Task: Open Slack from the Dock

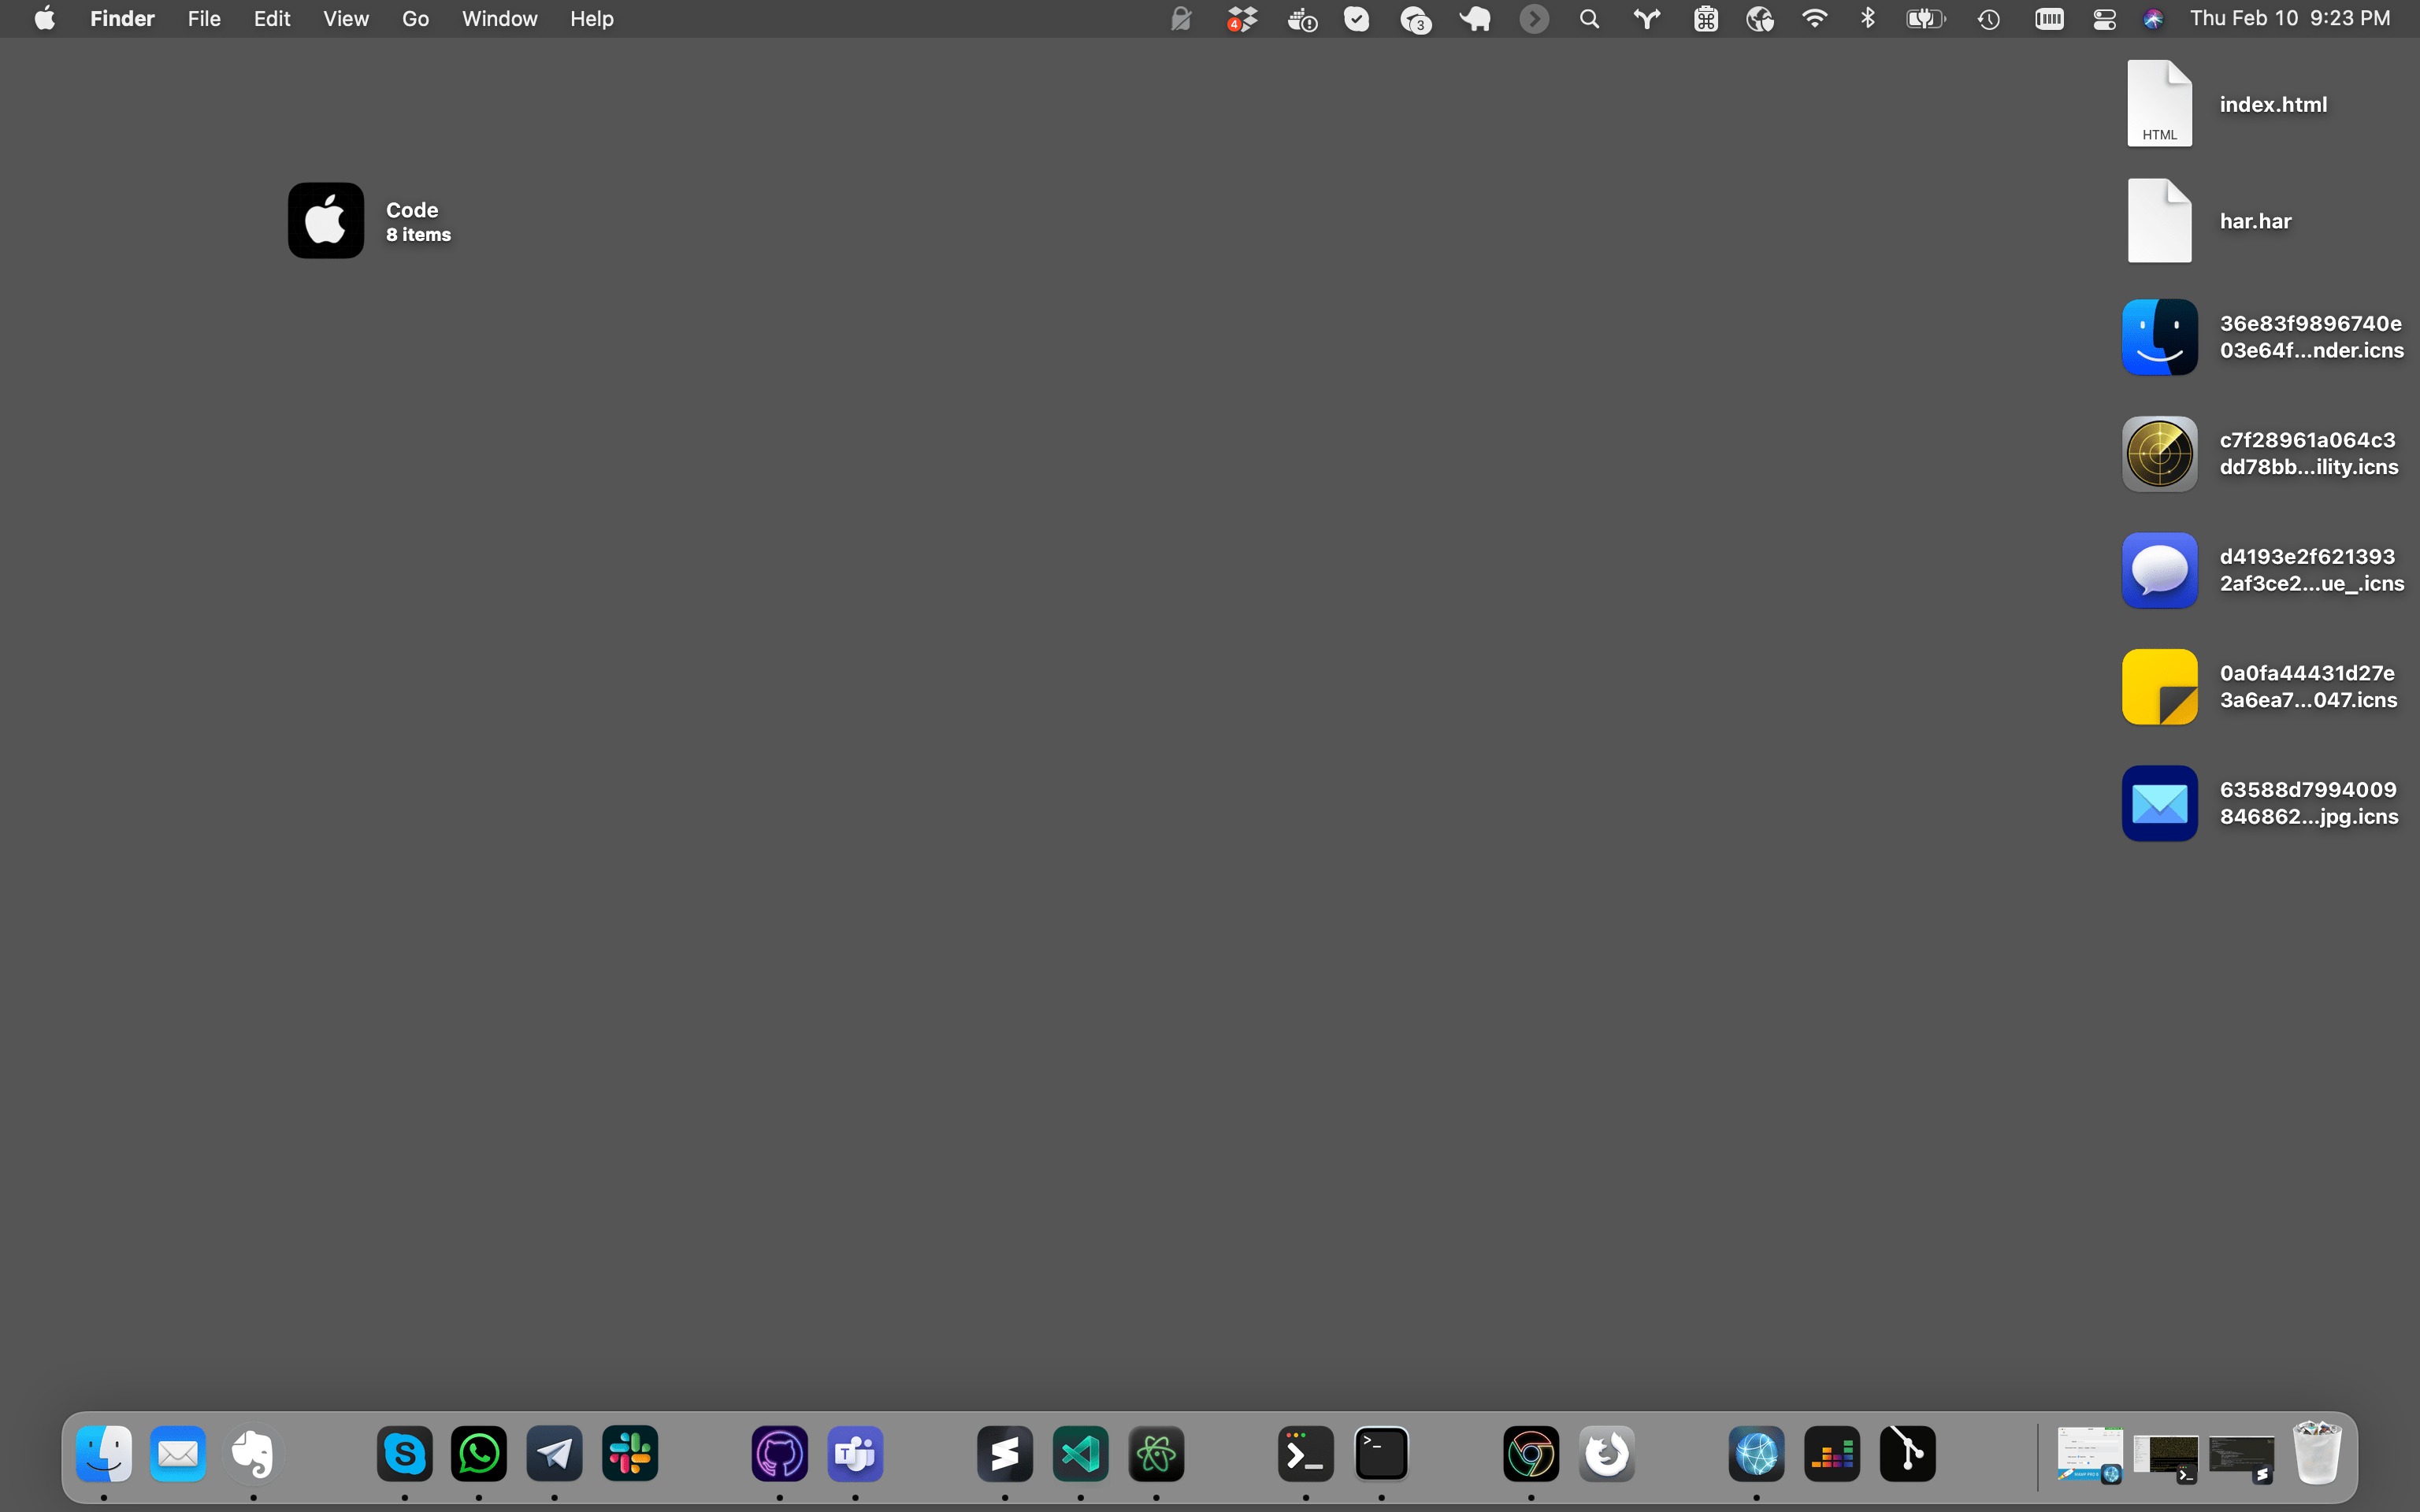Action: pyautogui.click(x=630, y=1453)
